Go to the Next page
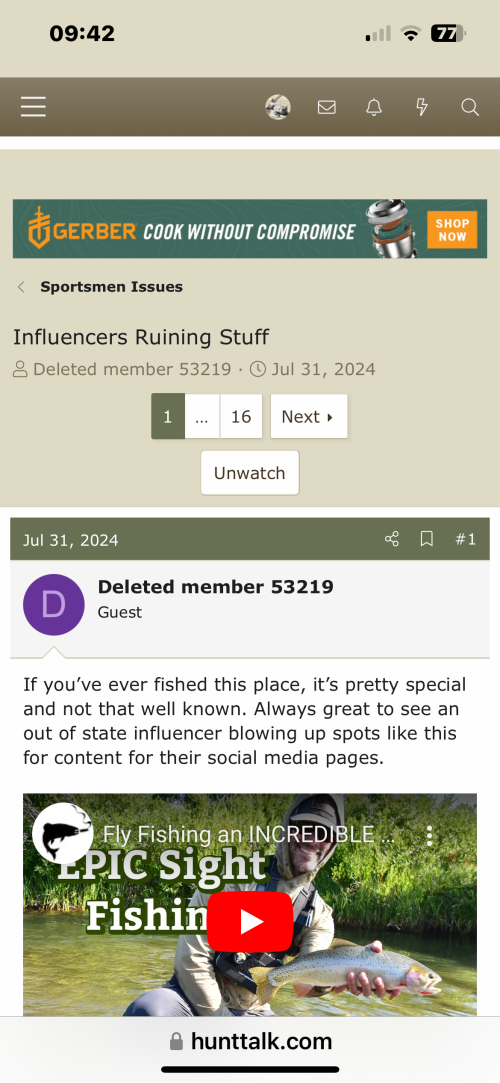 point(309,416)
